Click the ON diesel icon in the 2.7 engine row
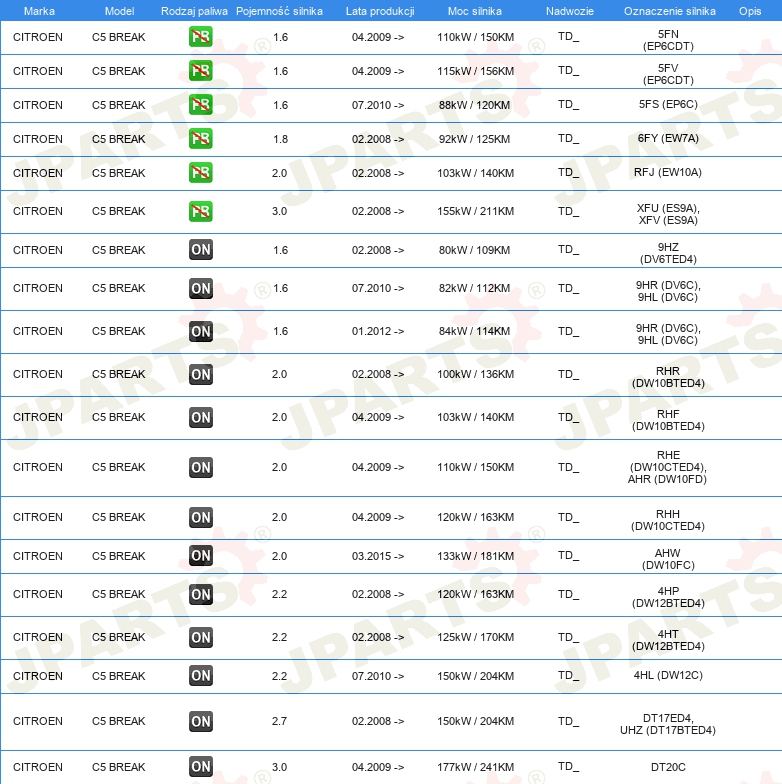The height and width of the screenshot is (784, 782). [x=200, y=721]
